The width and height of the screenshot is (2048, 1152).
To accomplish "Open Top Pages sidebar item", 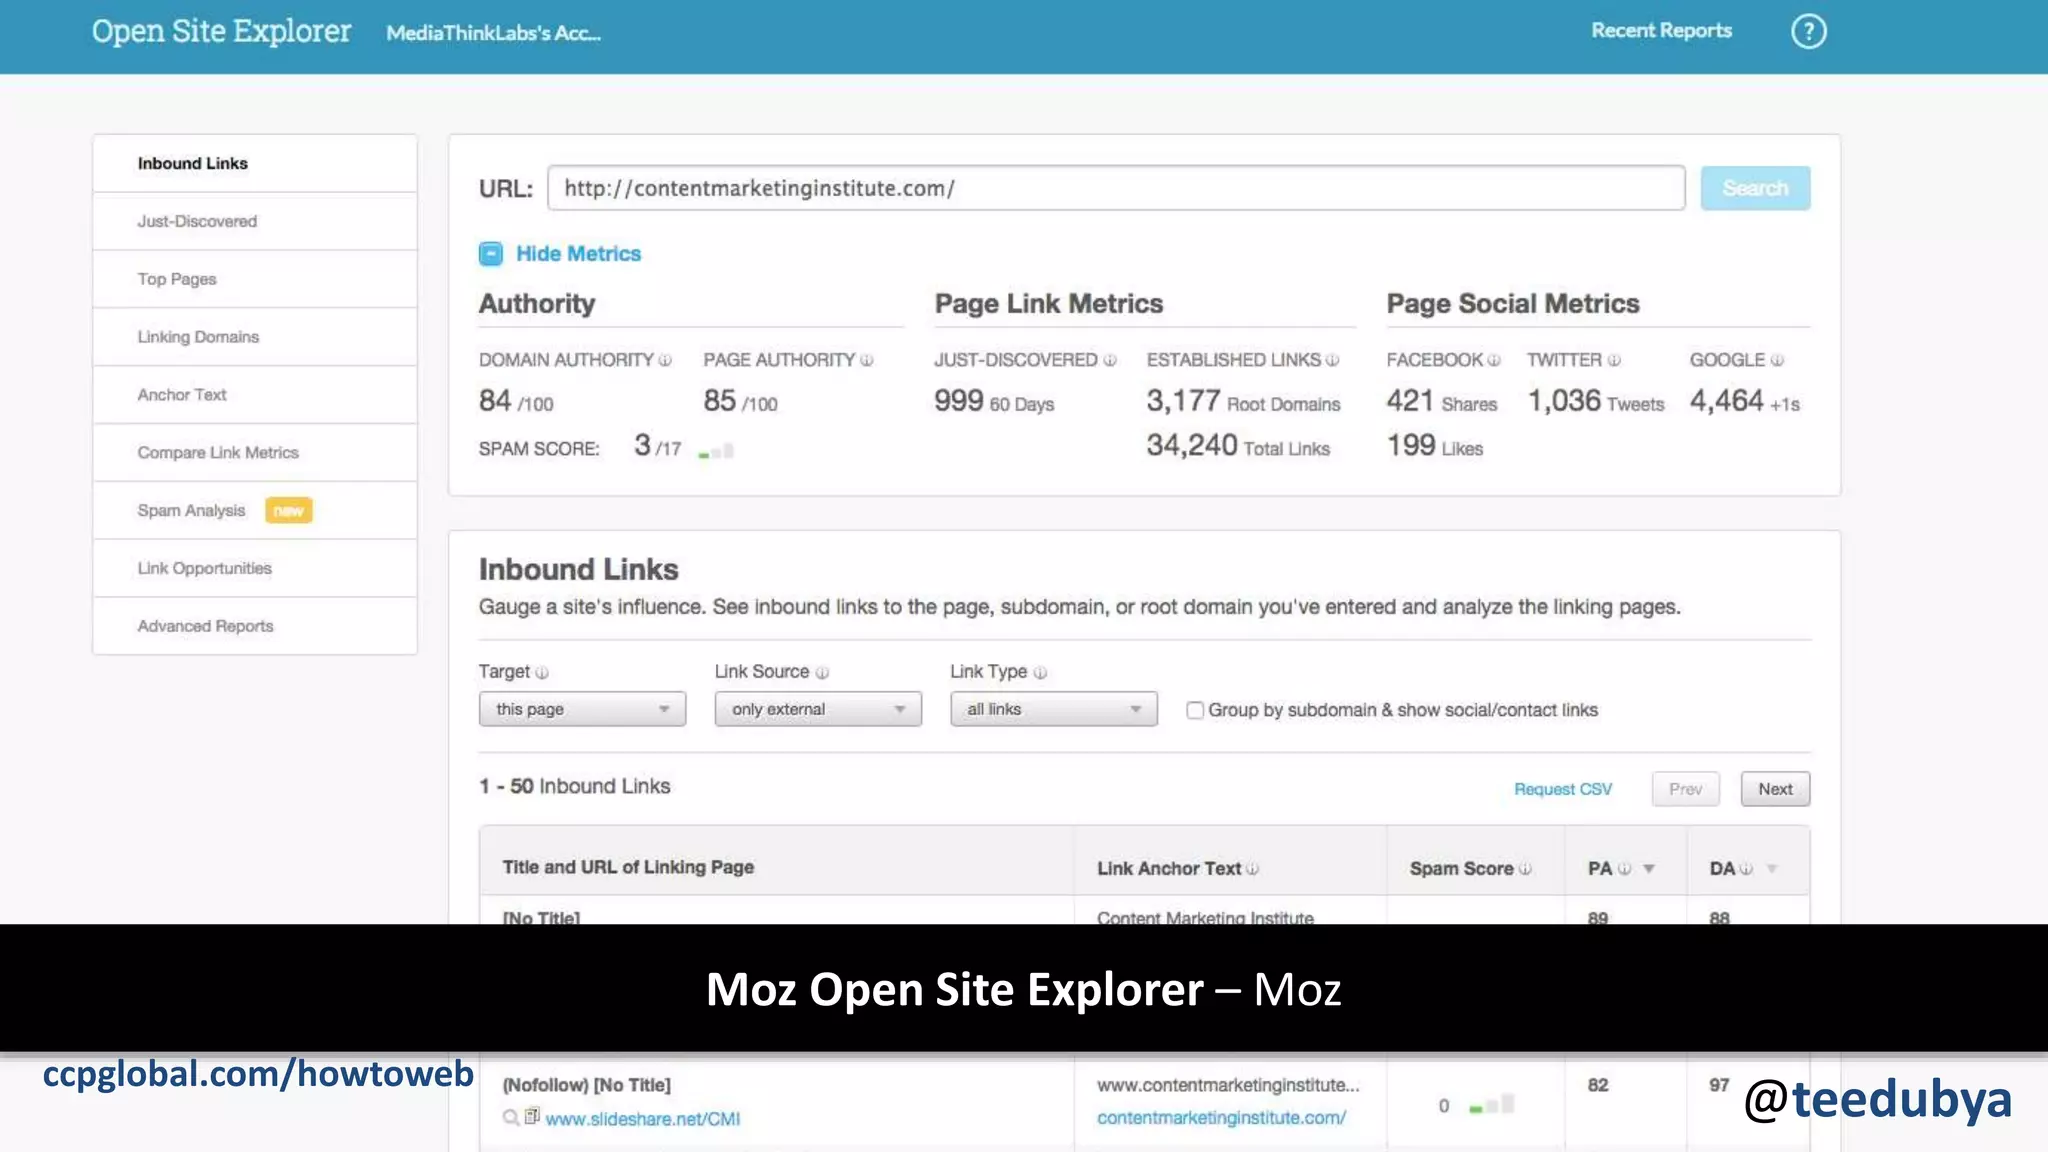I will [x=255, y=279].
